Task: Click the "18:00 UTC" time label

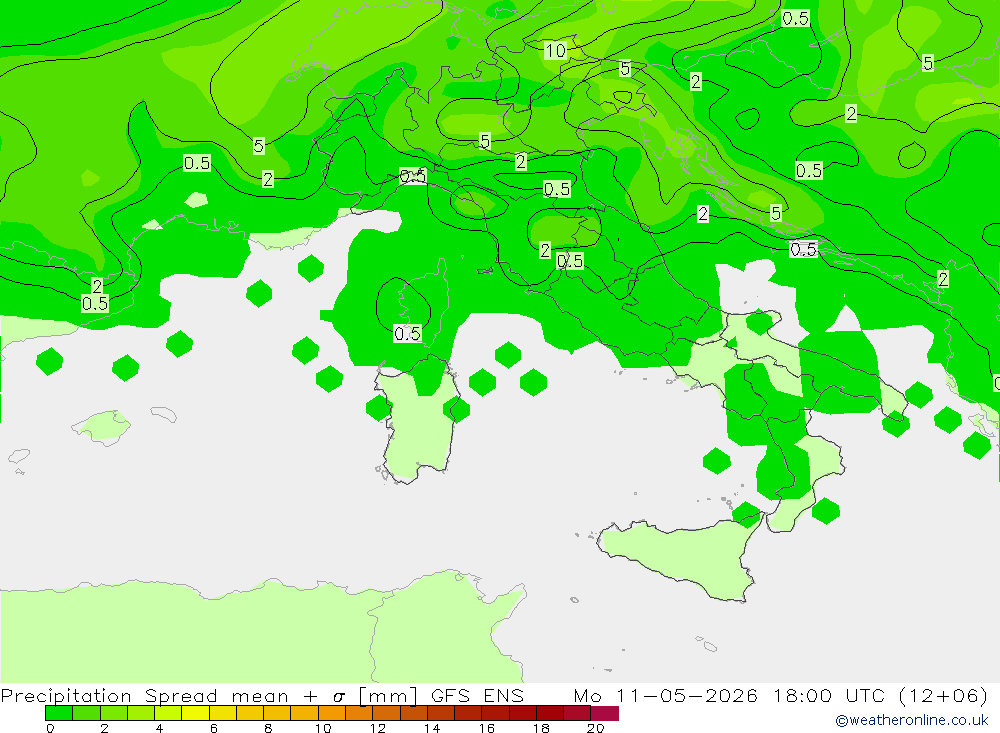Action: point(829,695)
